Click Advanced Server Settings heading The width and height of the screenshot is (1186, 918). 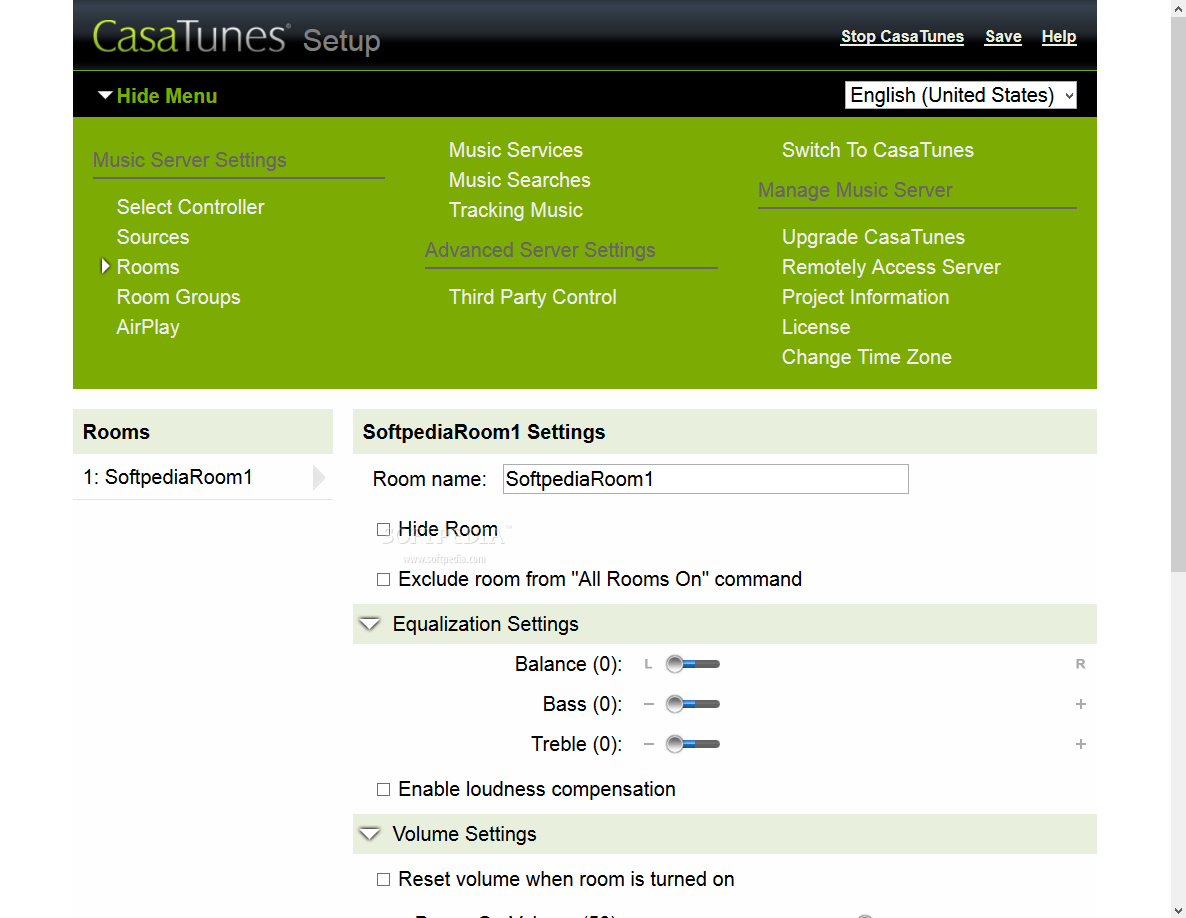coord(540,250)
